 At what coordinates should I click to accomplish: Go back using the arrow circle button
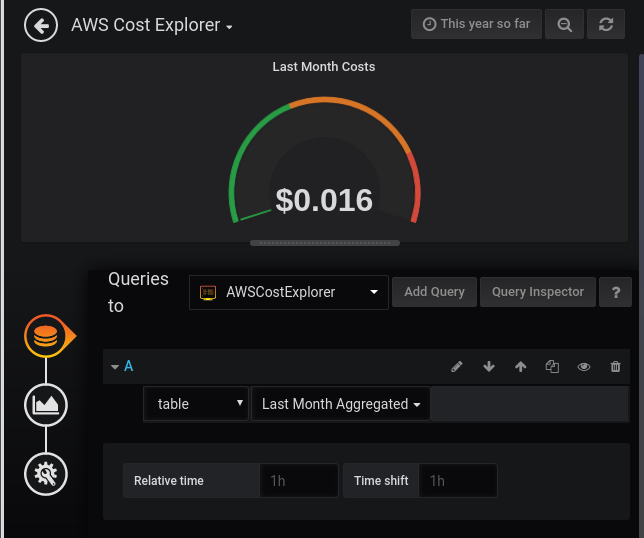point(41,25)
